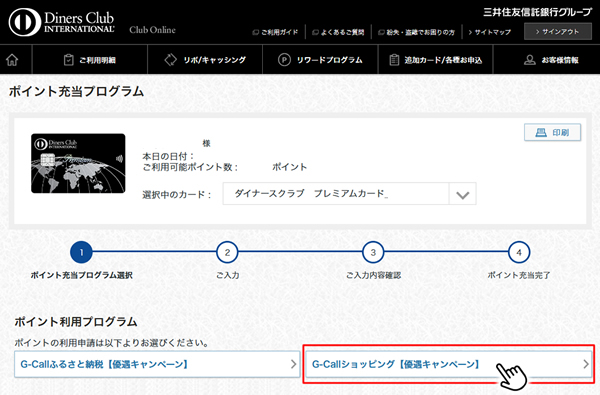Open よくあるご質問 header link
600x395 pixels.
pyautogui.click(x=338, y=32)
